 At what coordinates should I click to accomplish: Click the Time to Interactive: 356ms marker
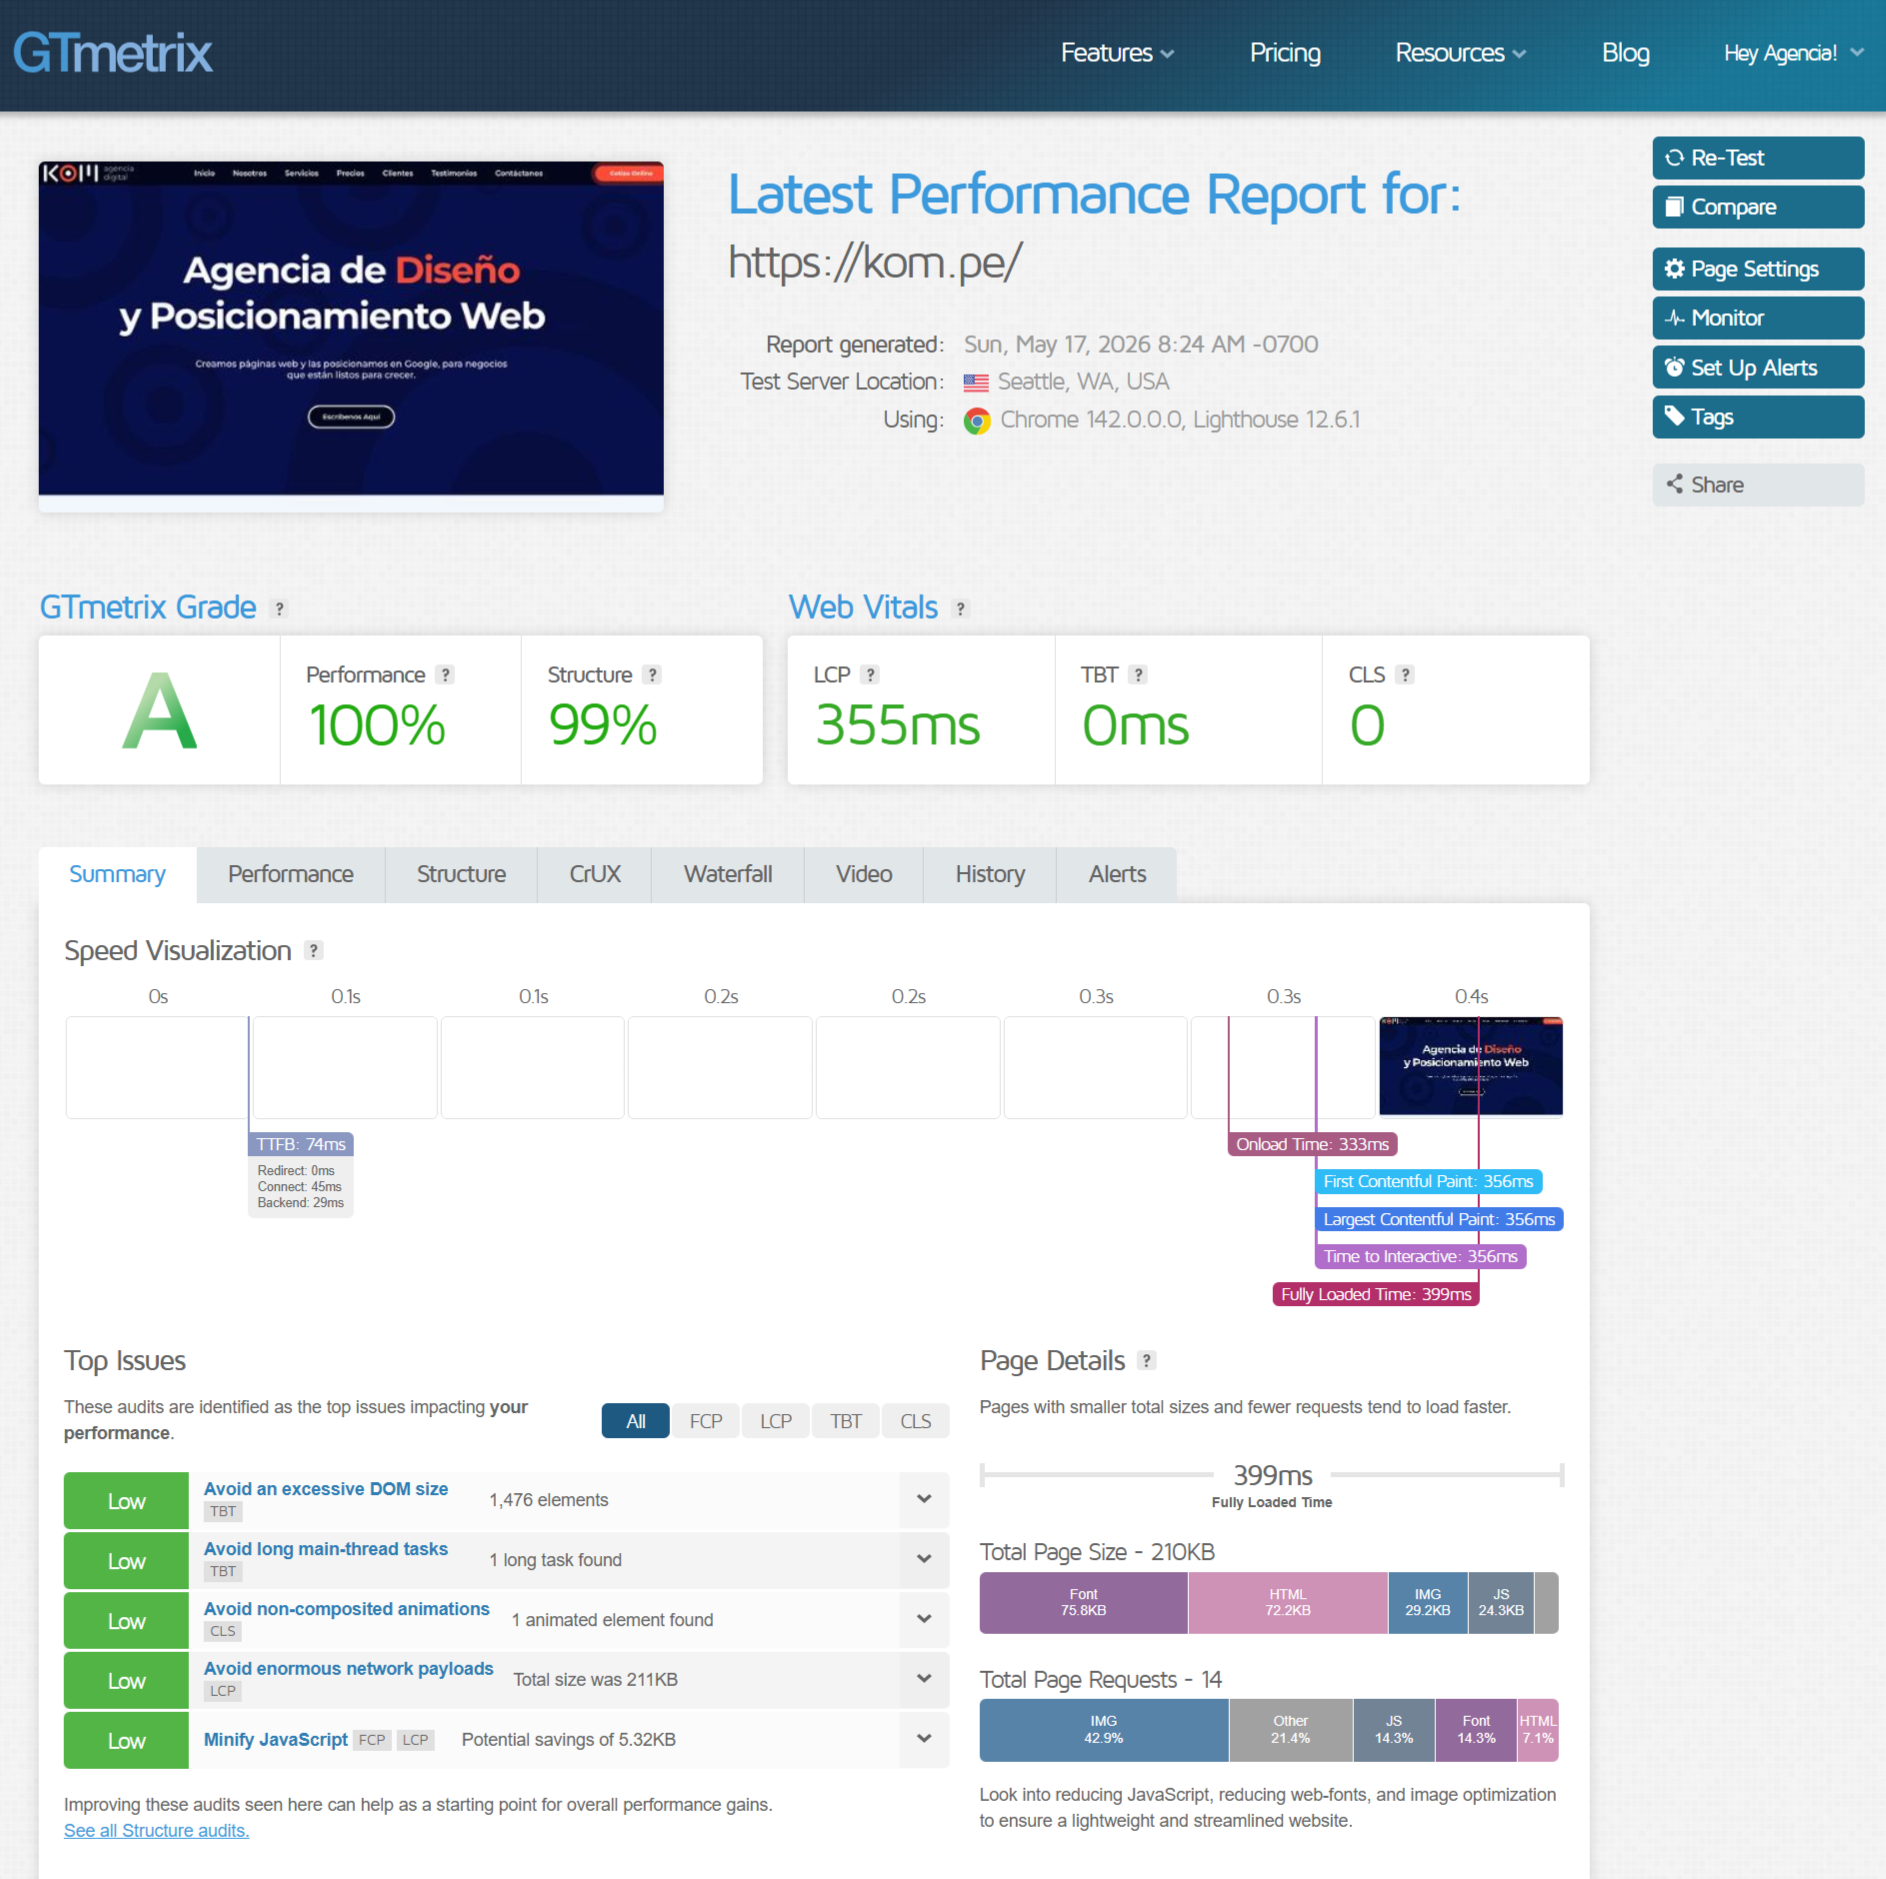[1420, 1257]
